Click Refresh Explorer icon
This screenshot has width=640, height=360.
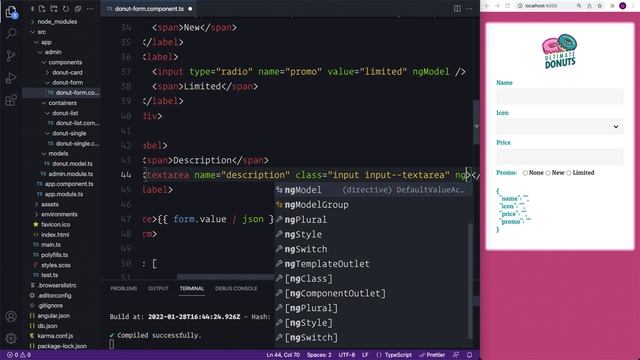click(x=66, y=9)
